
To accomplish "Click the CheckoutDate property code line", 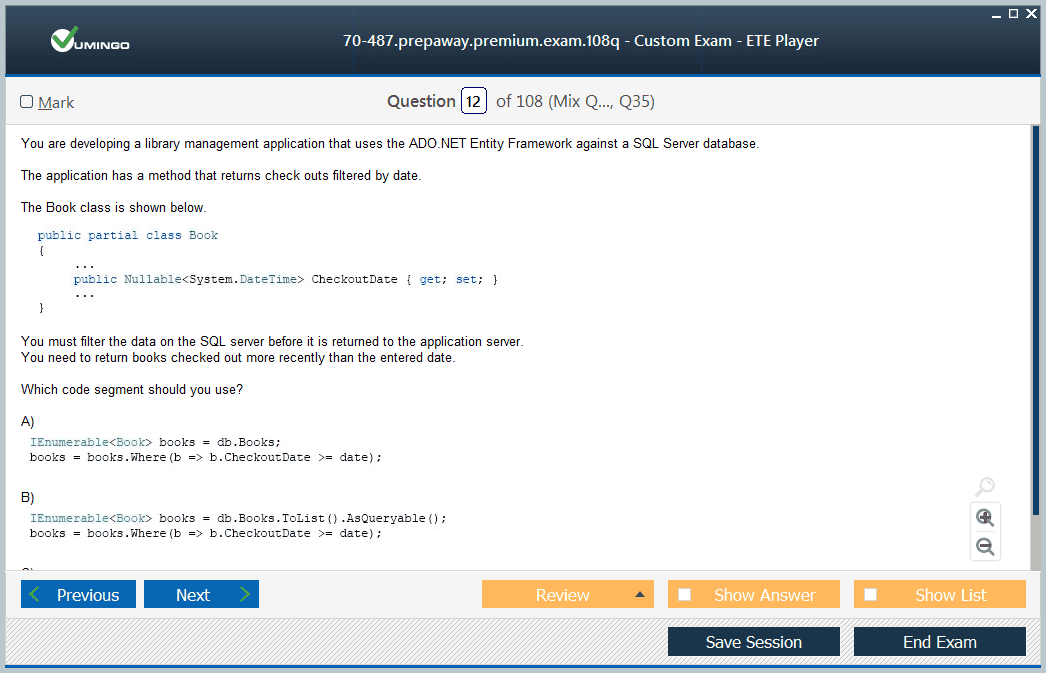I will (x=286, y=279).
